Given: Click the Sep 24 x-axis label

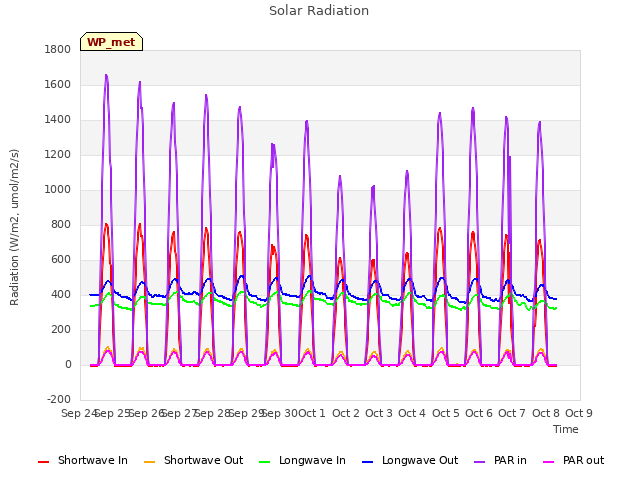Looking at the screenshot, I should coord(79,413).
